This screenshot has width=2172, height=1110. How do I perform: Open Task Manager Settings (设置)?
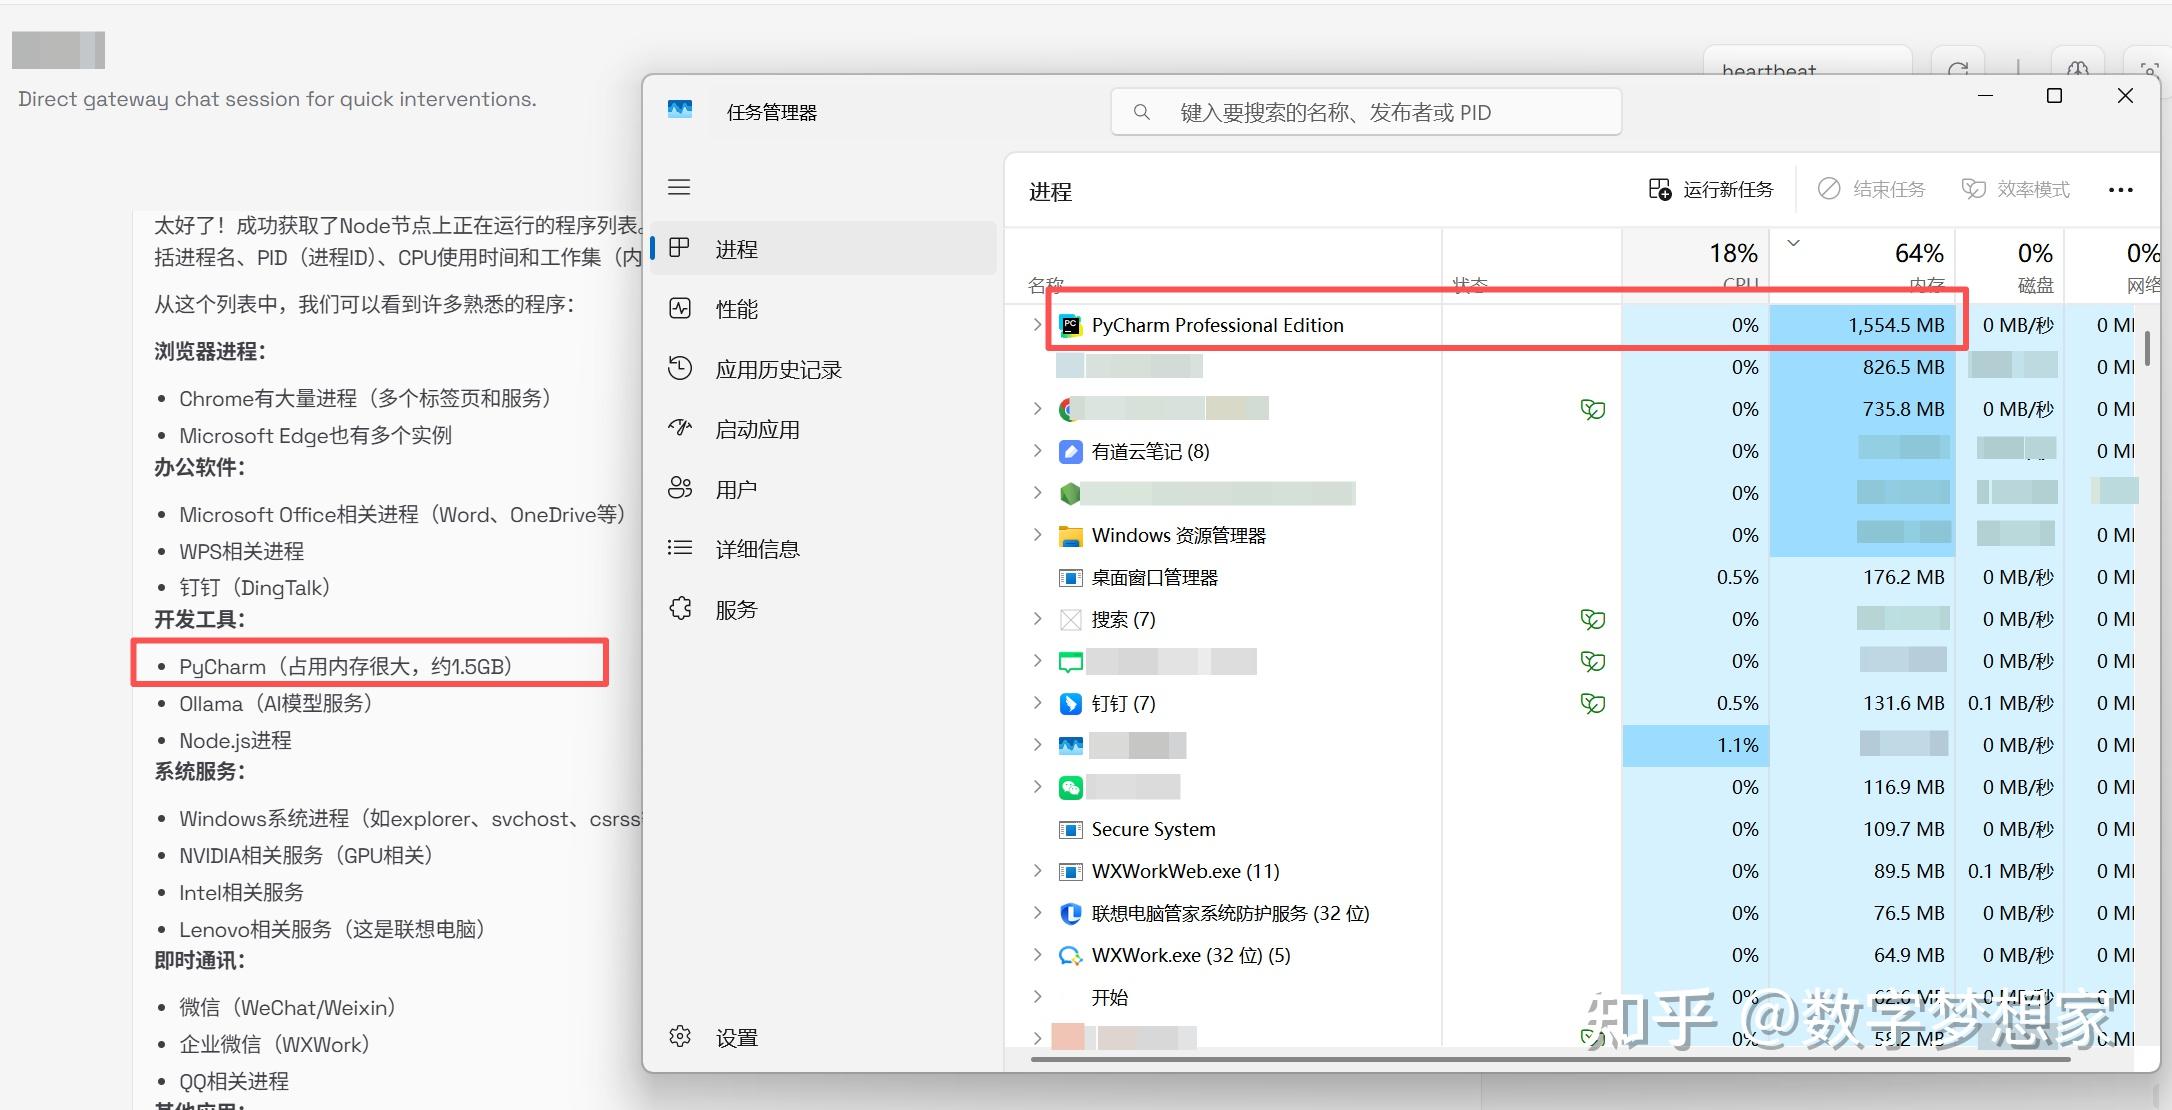click(736, 1037)
